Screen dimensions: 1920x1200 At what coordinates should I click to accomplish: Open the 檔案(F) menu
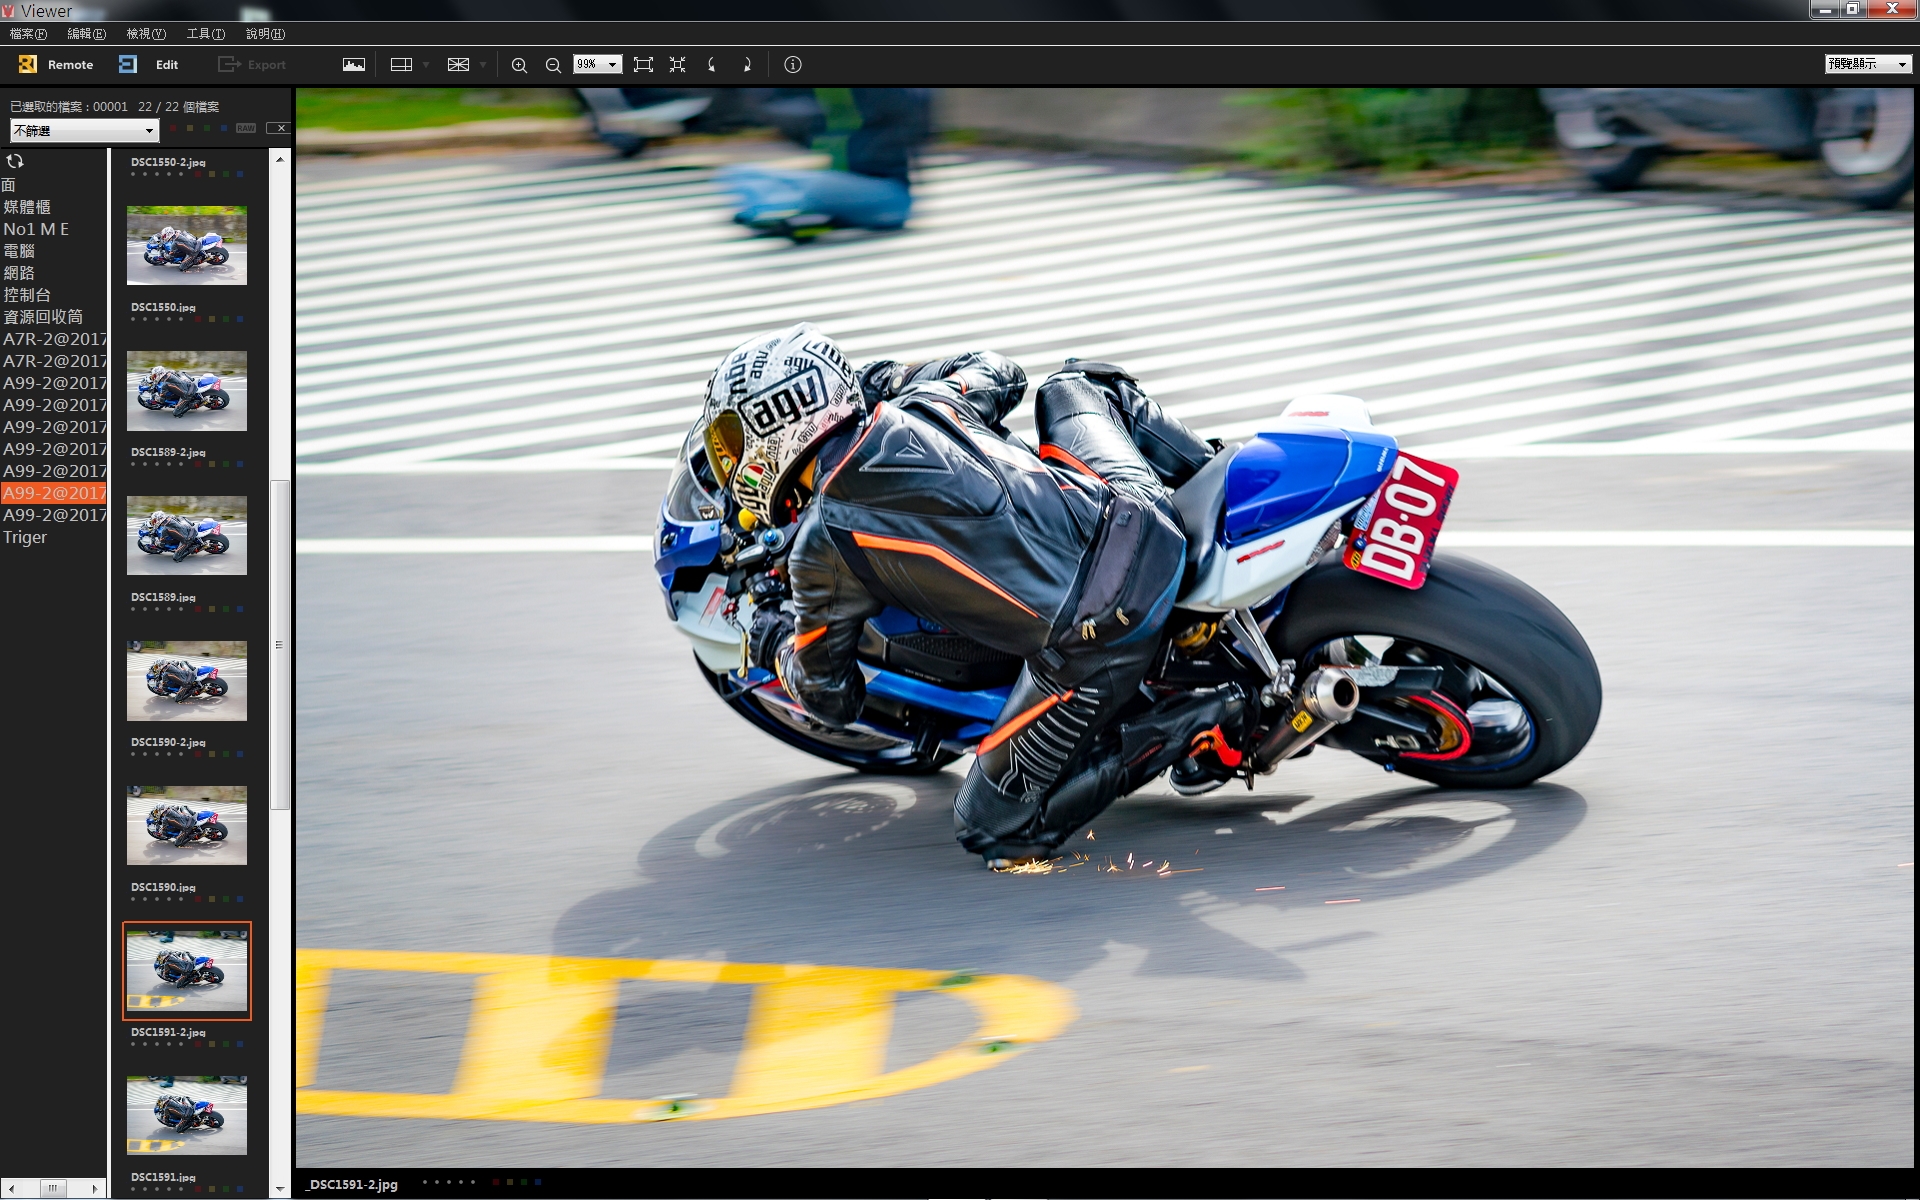pyautogui.click(x=28, y=34)
